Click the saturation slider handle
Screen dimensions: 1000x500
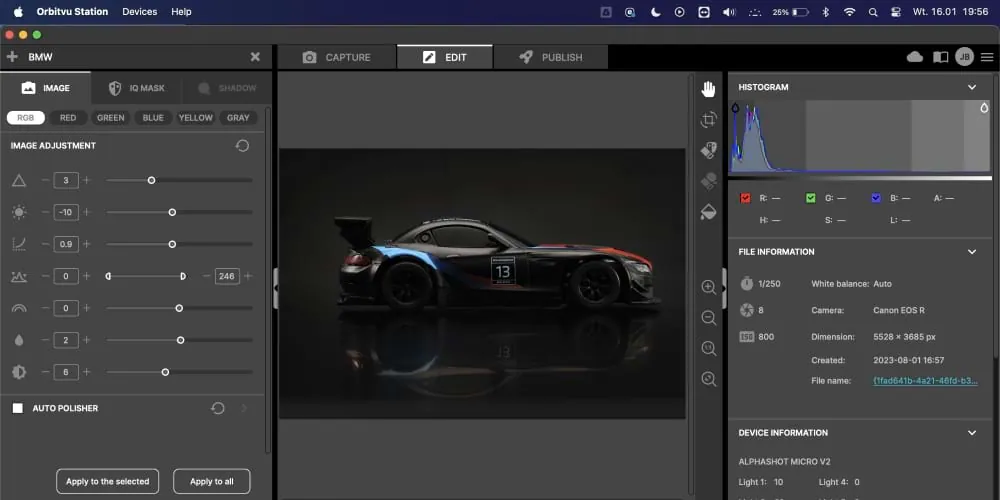point(180,340)
